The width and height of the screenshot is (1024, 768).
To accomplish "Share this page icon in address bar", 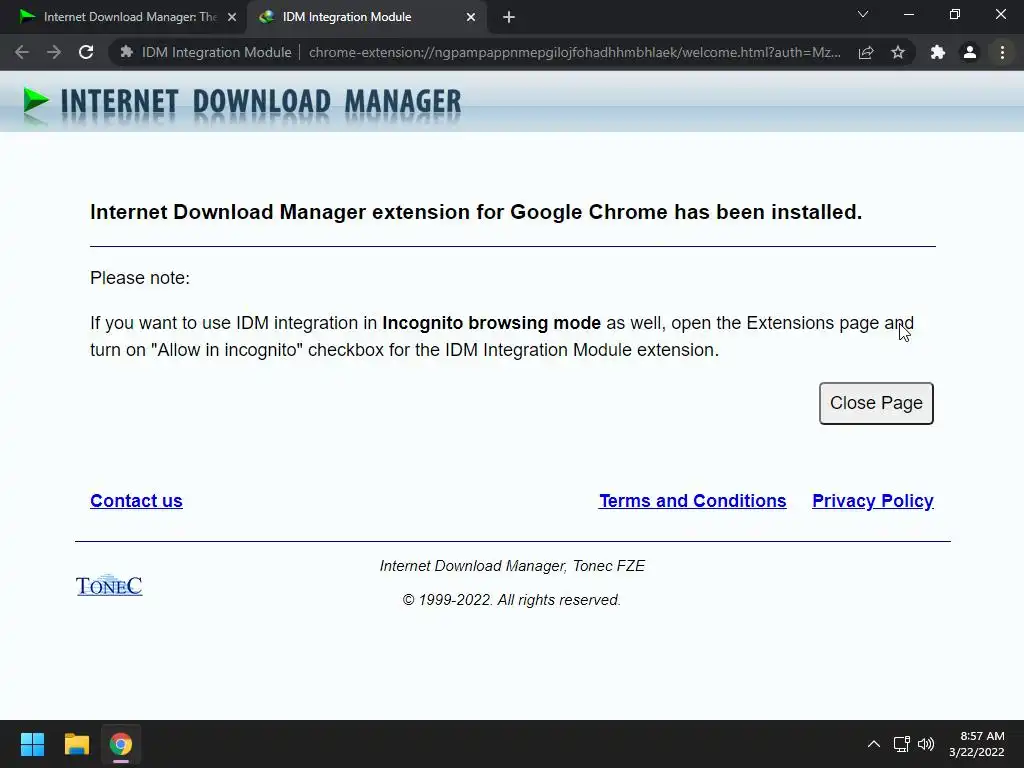I will tap(866, 53).
